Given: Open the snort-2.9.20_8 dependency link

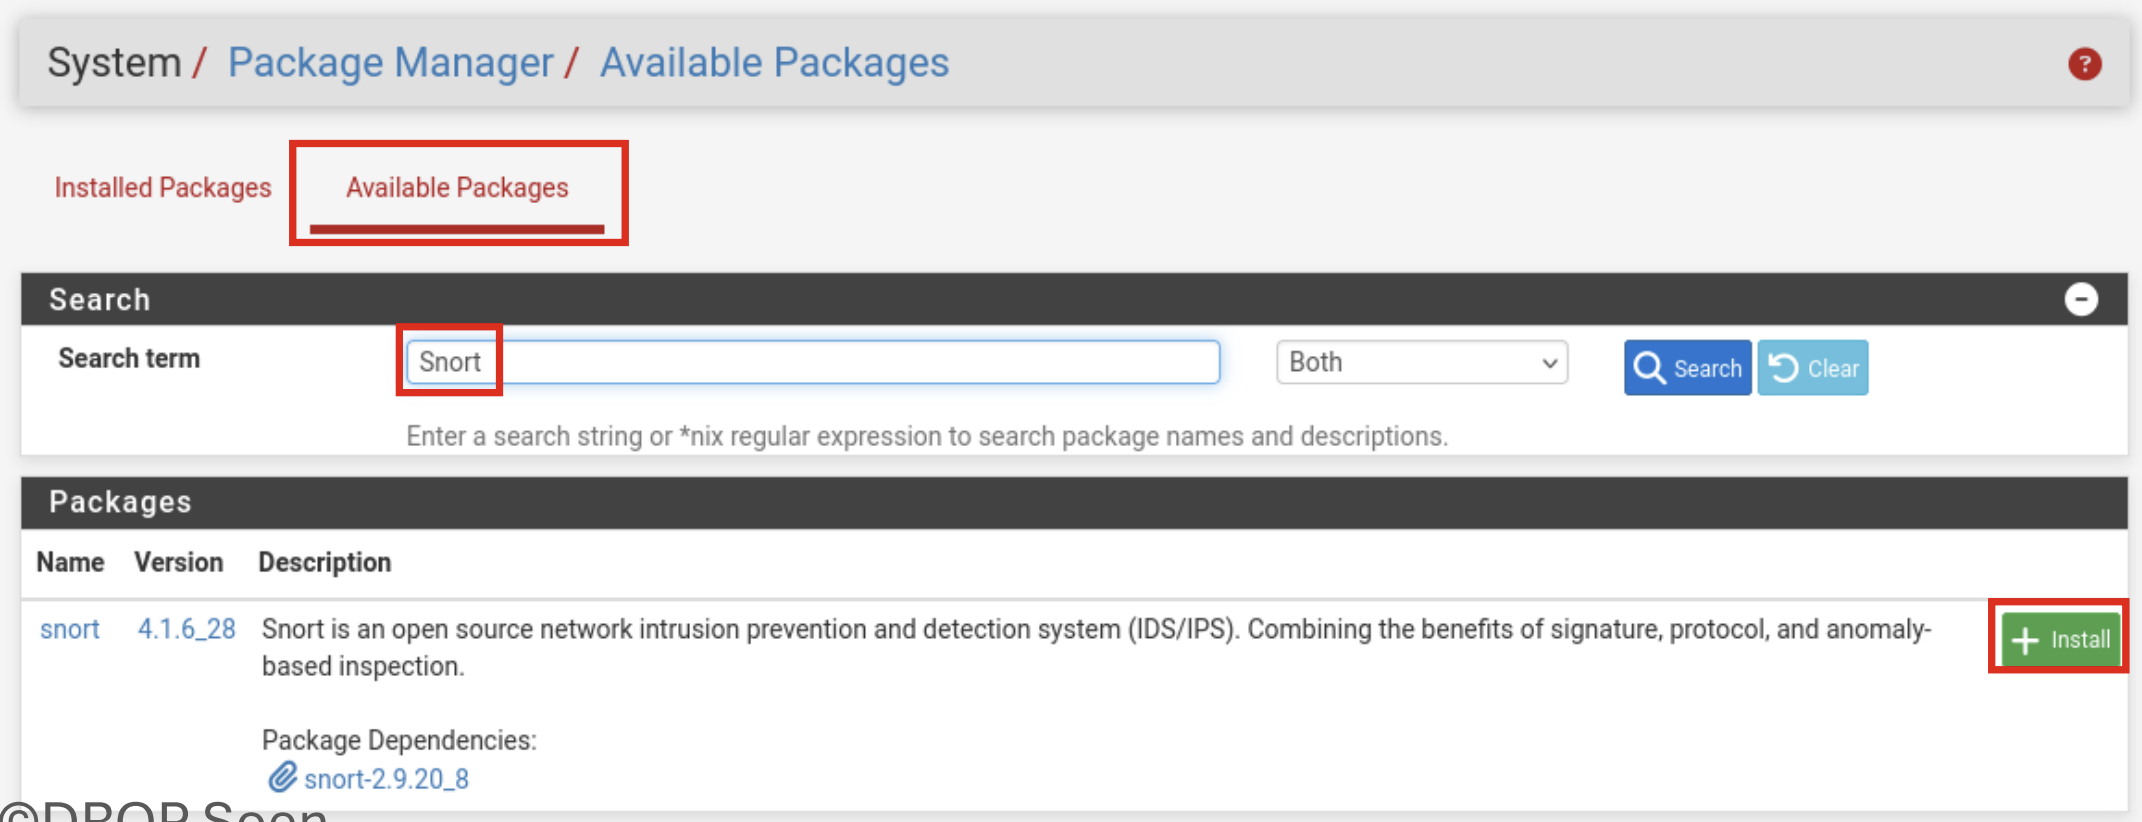Looking at the screenshot, I should coord(386,779).
